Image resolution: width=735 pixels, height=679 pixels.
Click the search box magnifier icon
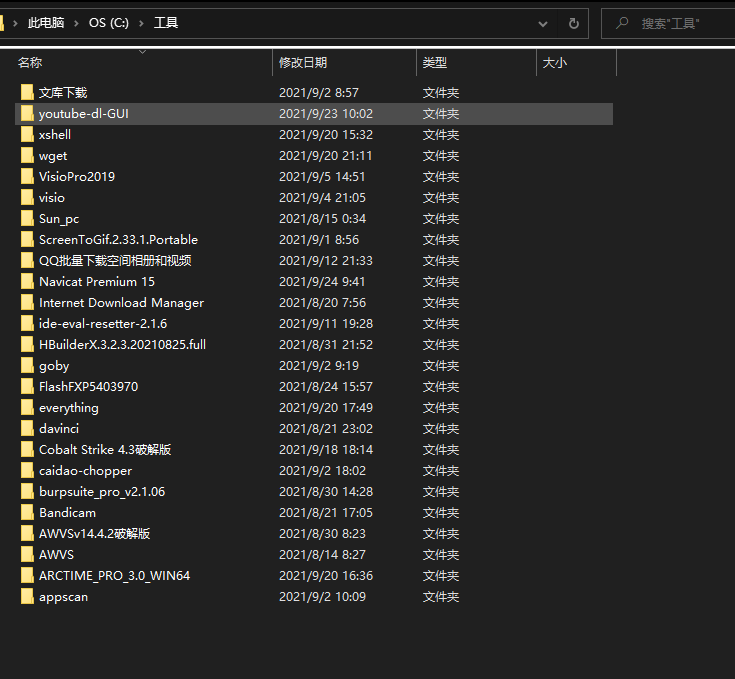(622, 22)
